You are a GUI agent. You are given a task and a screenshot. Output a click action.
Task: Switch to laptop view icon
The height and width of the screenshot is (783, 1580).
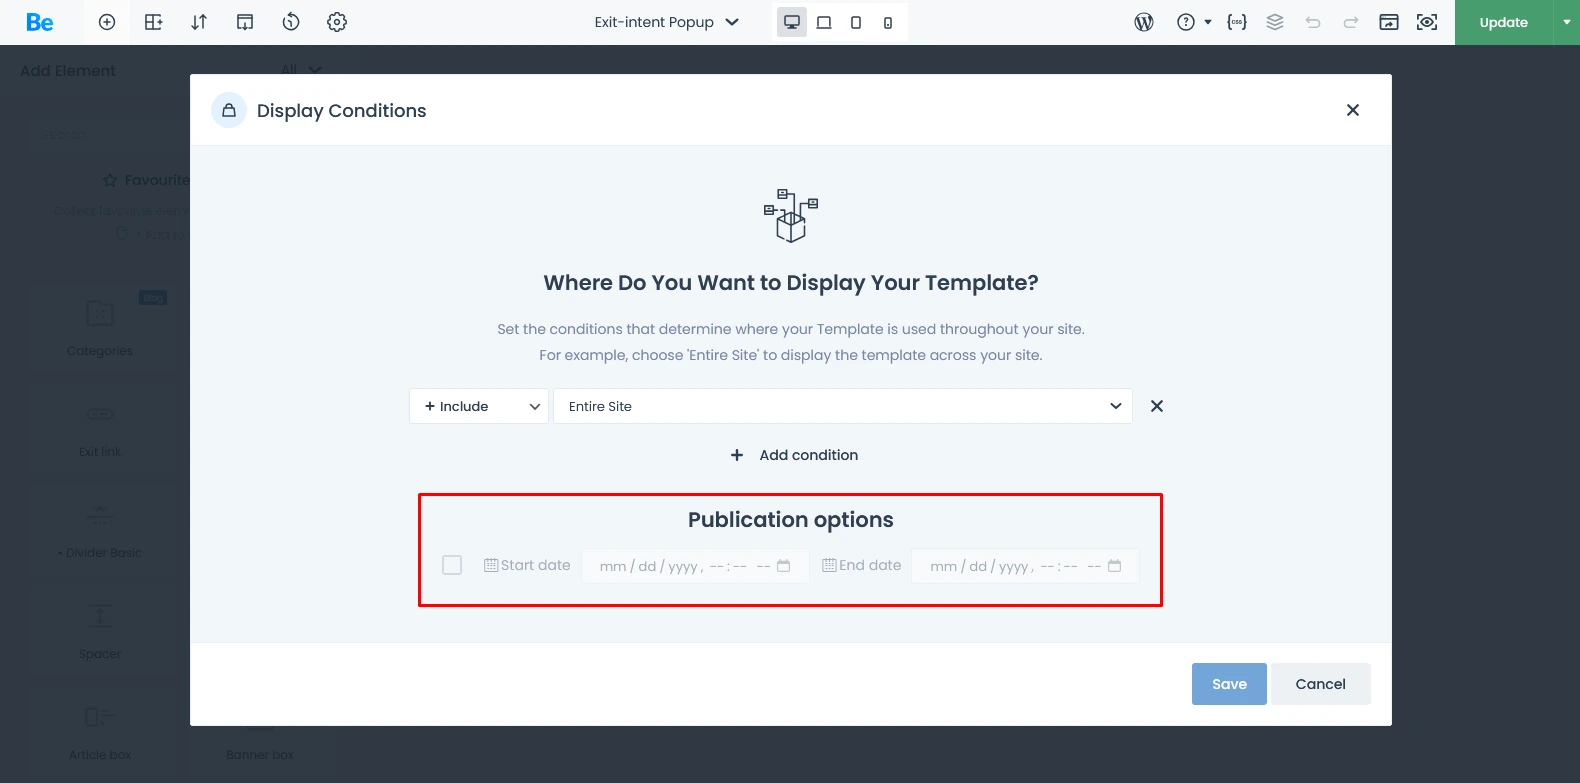(824, 22)
